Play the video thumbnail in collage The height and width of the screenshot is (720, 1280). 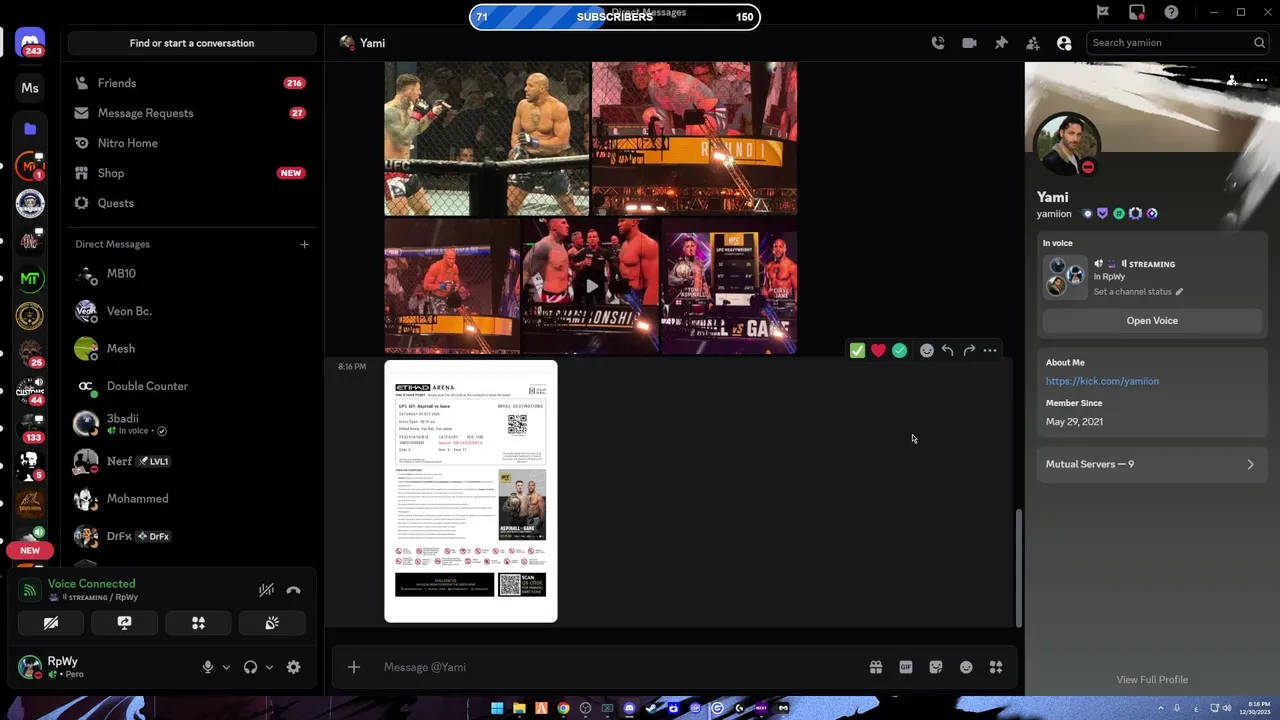(591, 286)
